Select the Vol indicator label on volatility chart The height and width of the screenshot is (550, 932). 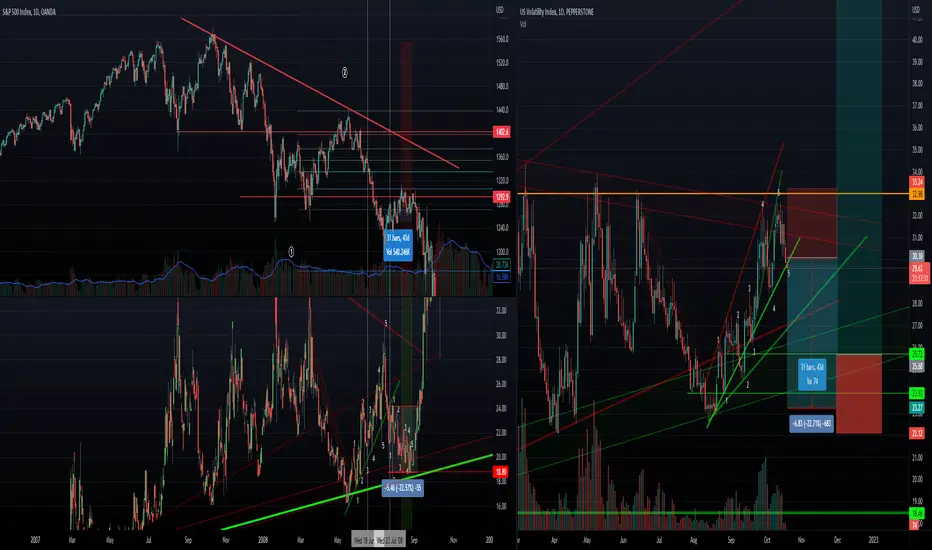click(x=523, y=24)
